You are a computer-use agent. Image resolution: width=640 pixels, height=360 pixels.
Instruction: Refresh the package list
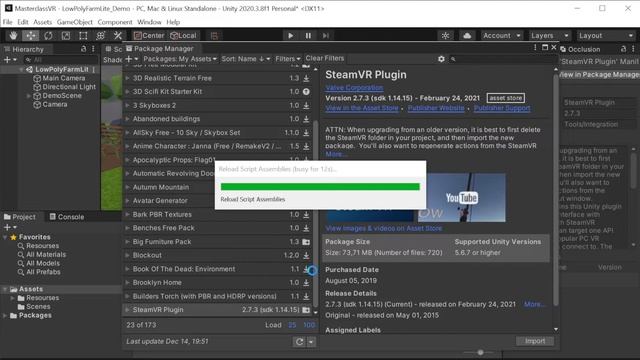(x=299, y=342)
